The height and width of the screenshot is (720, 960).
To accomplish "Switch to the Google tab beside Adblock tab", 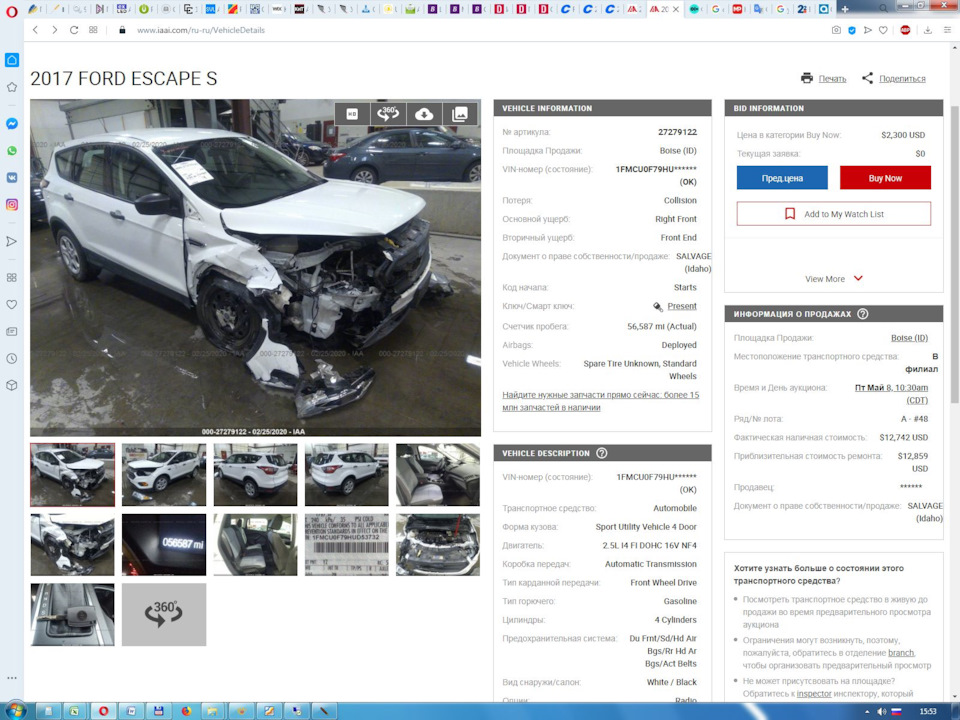I will (718, 9).
